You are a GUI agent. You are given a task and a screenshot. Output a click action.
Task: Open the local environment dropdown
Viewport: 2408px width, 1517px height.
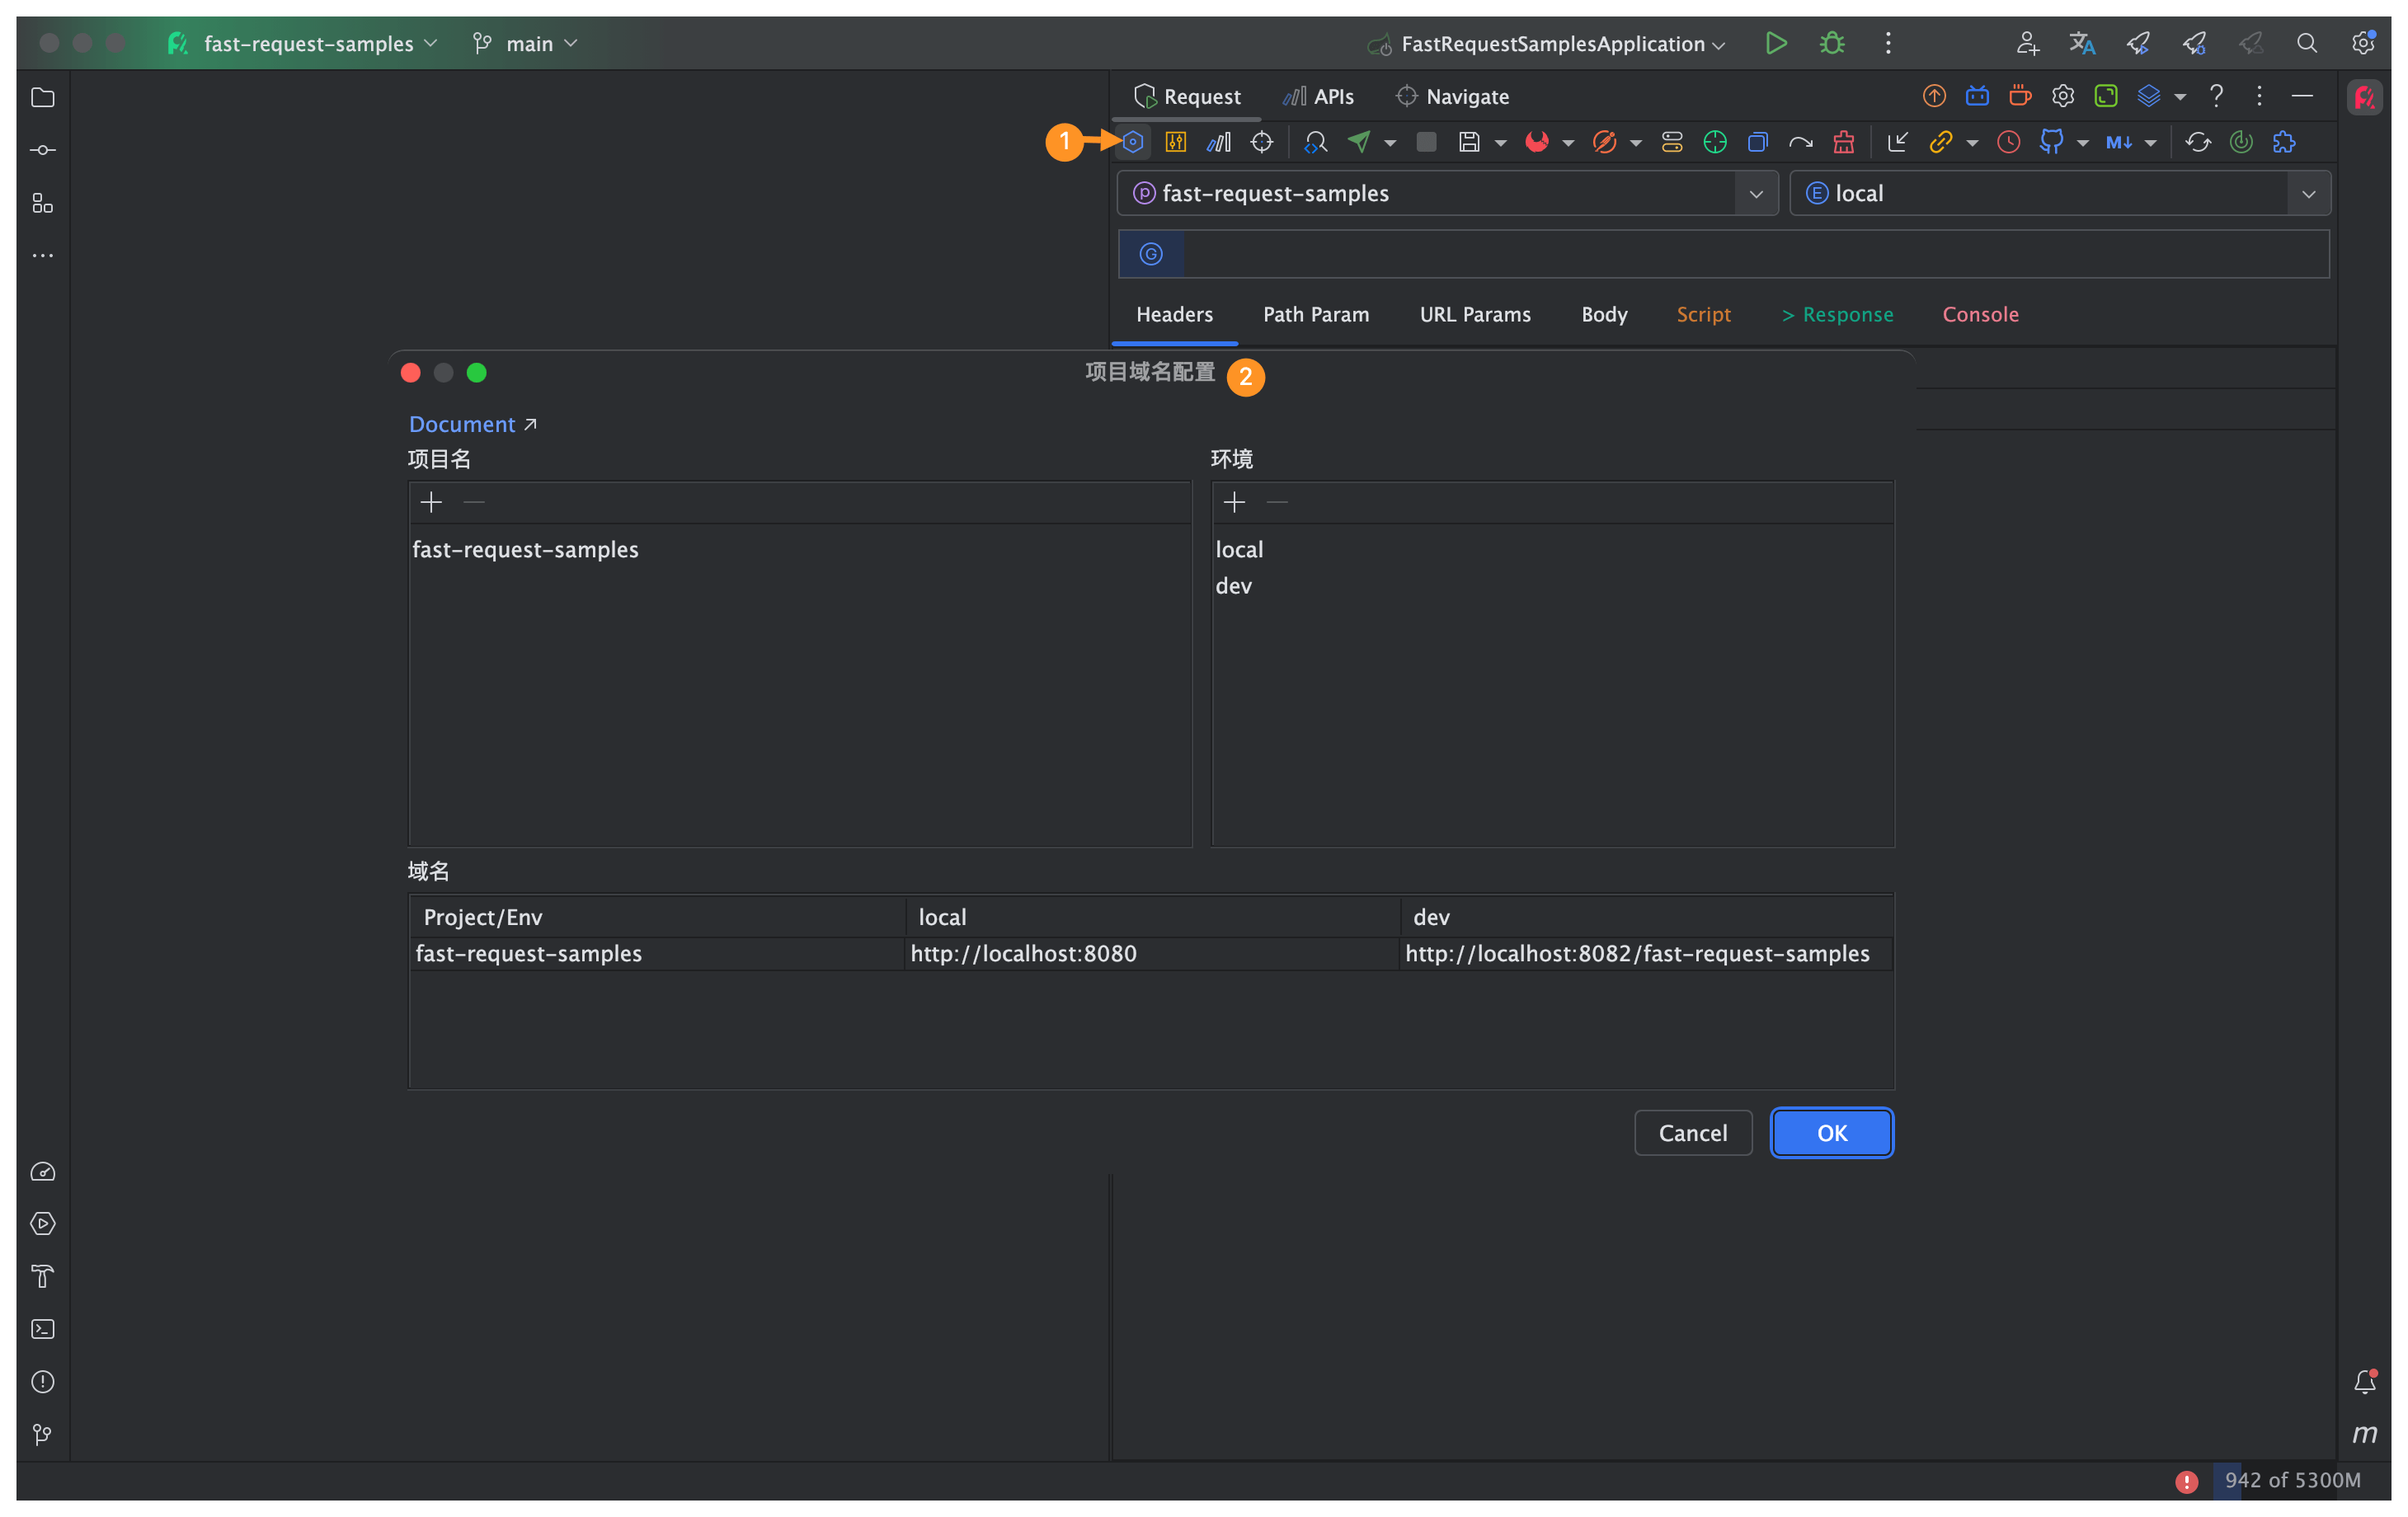point(2308,193)
